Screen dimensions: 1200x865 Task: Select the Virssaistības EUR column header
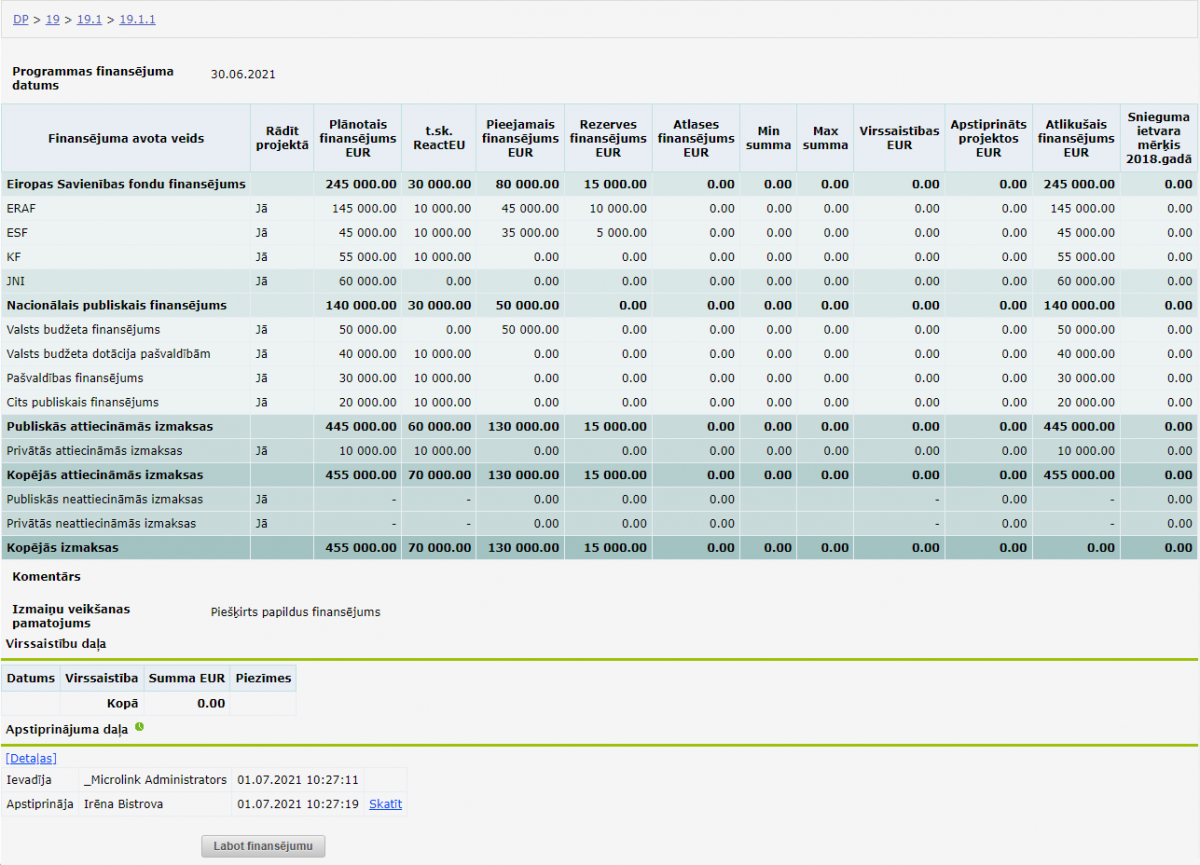(x=899, y=138)
